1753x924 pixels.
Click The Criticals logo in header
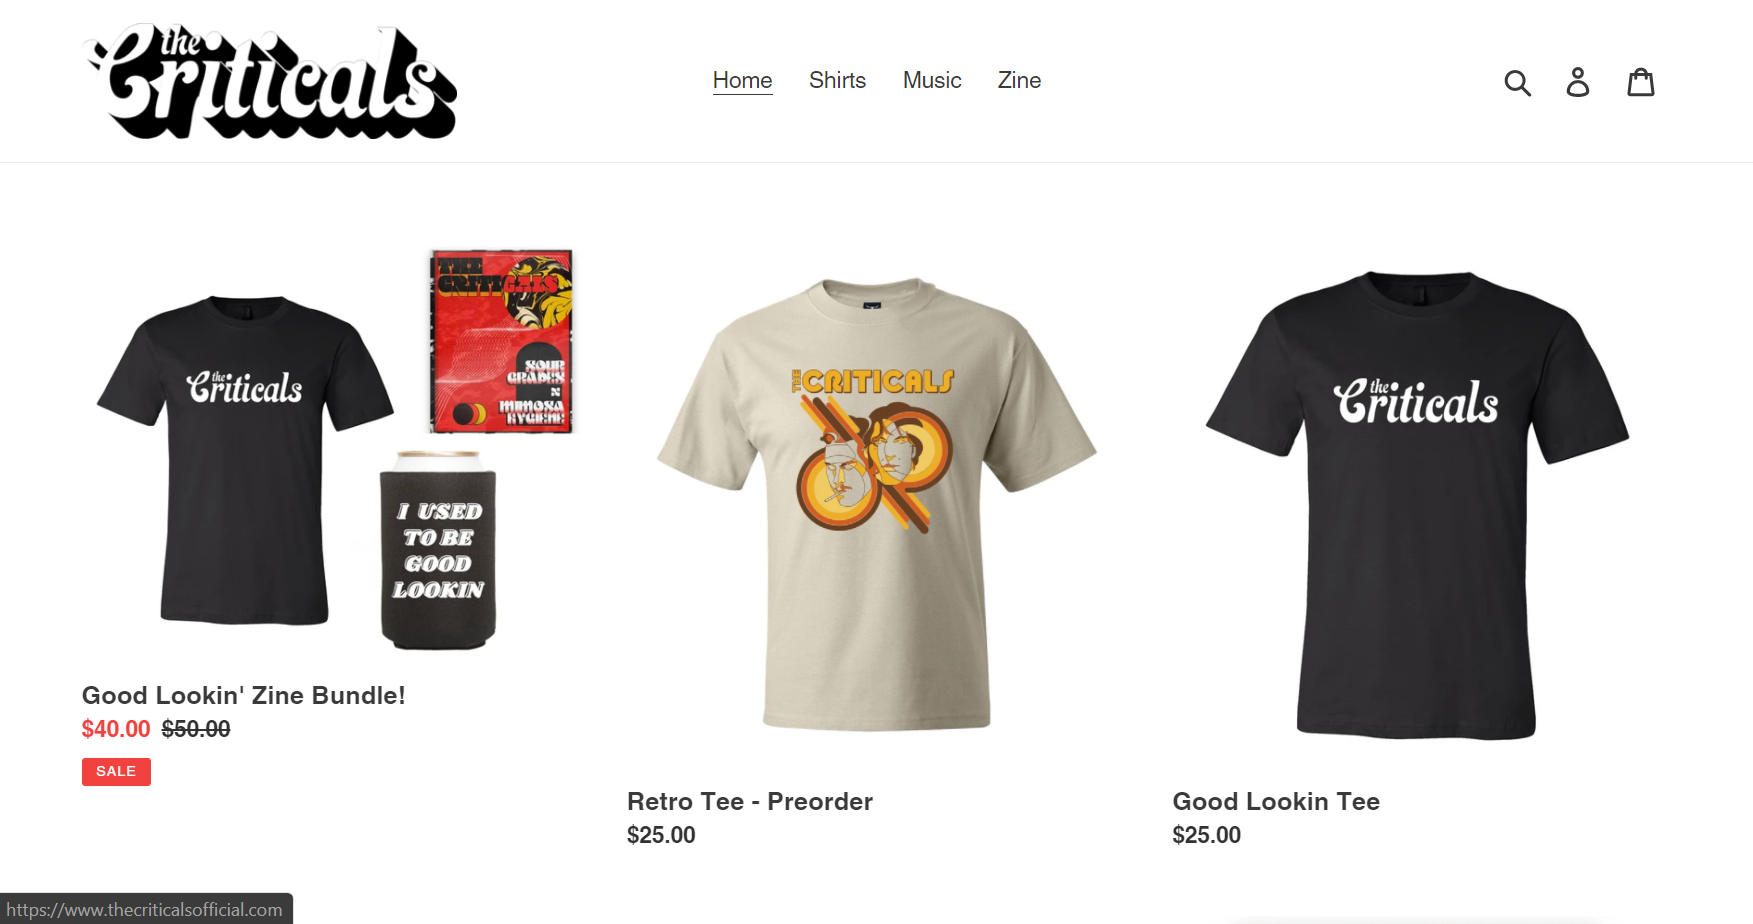pos(270,81)
